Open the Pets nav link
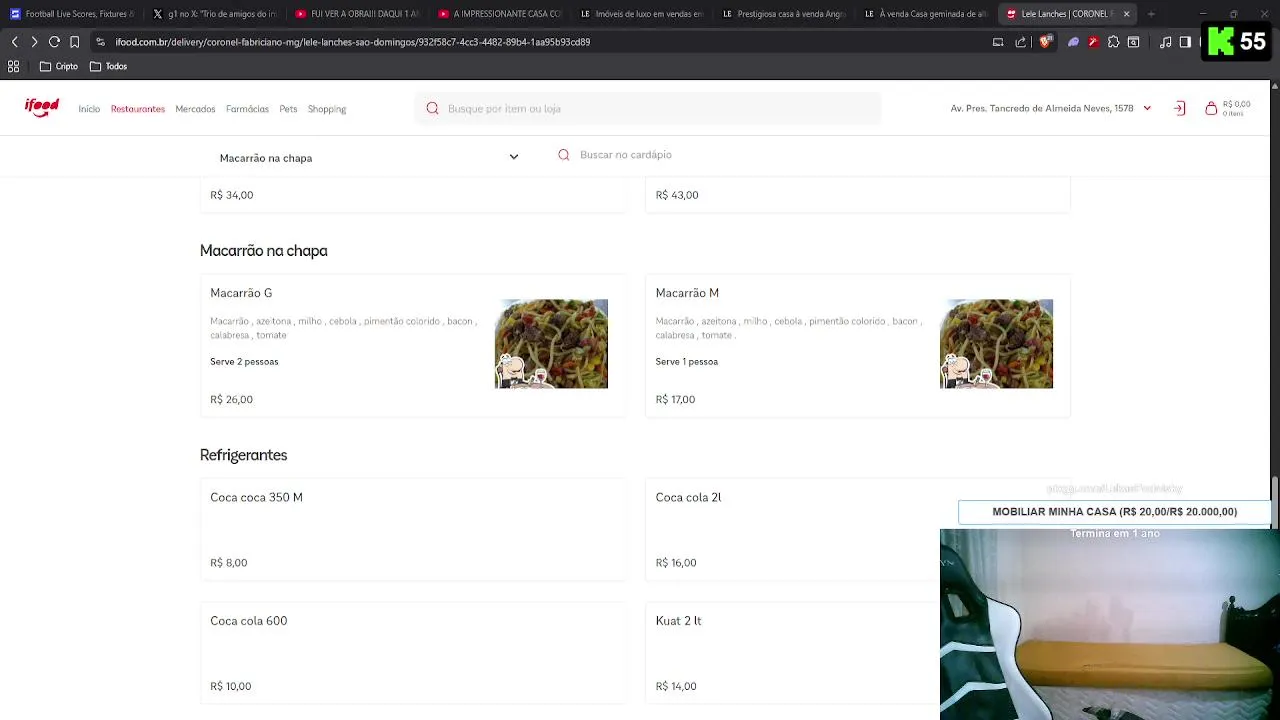Image resolution: width=1280 pixels, height=720 pixels. (288, 109)
